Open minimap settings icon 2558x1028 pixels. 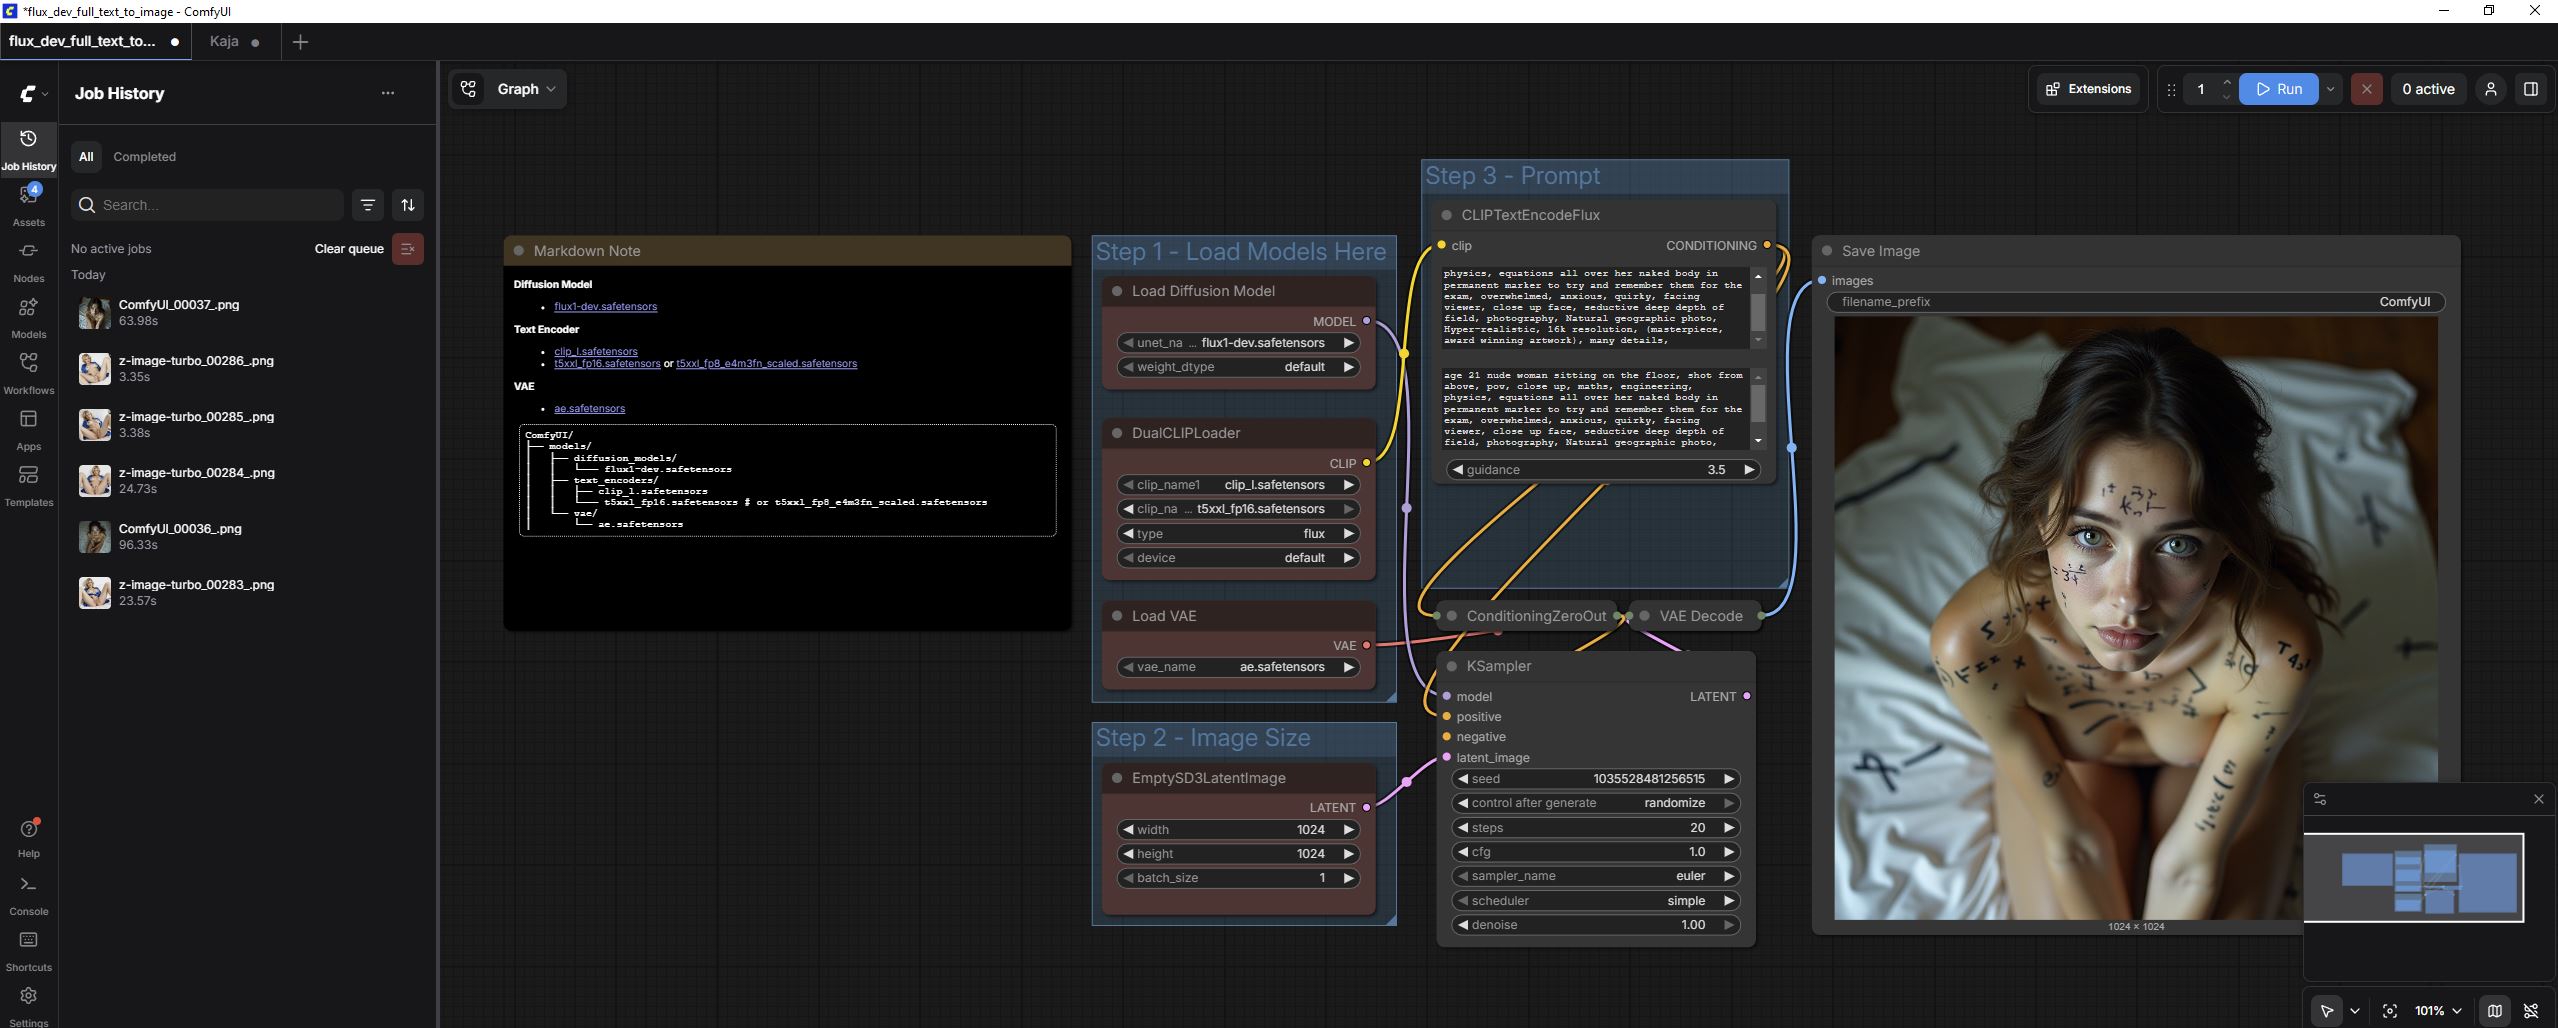pos(2320,799)
